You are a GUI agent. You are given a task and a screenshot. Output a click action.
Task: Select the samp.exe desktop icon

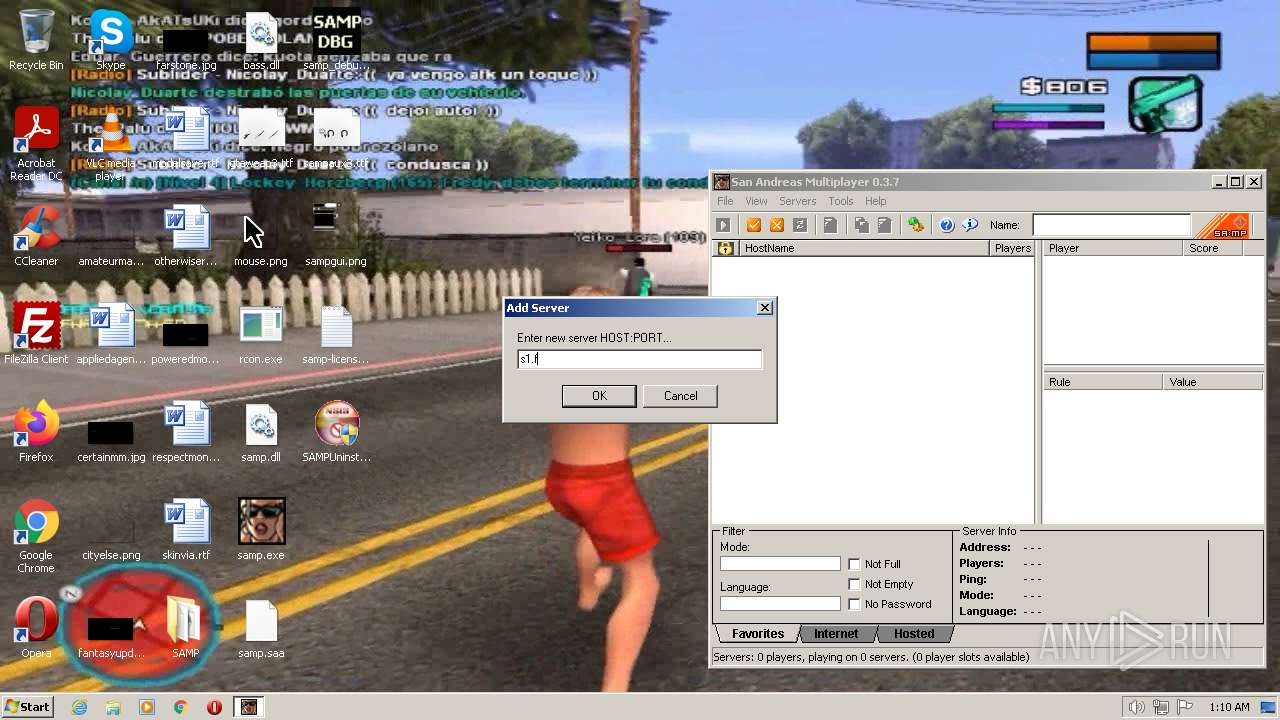pos(261,531)
